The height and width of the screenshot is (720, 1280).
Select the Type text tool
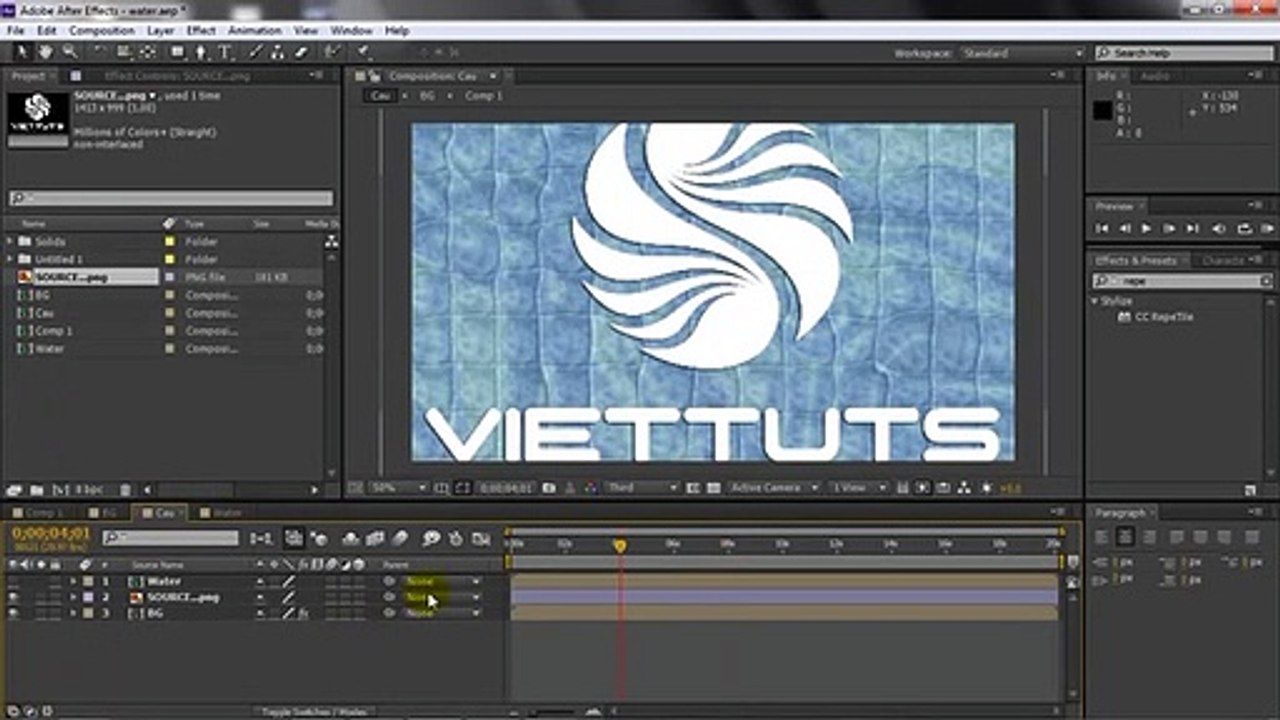[225, 52]
